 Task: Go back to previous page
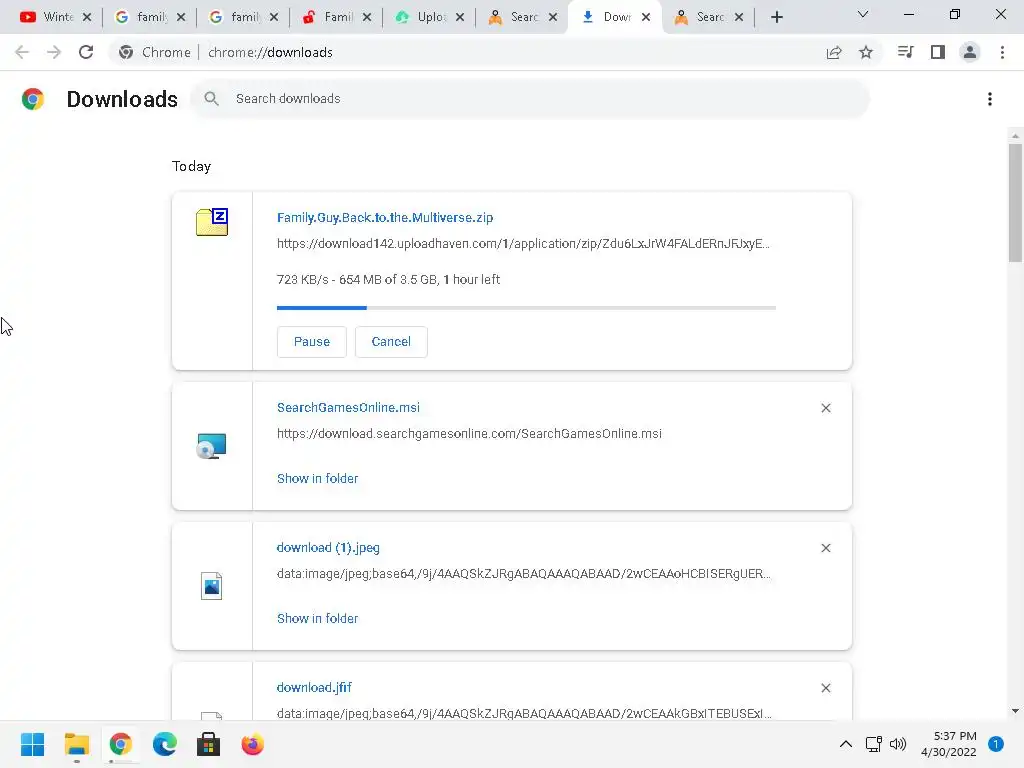coord(22,52)
